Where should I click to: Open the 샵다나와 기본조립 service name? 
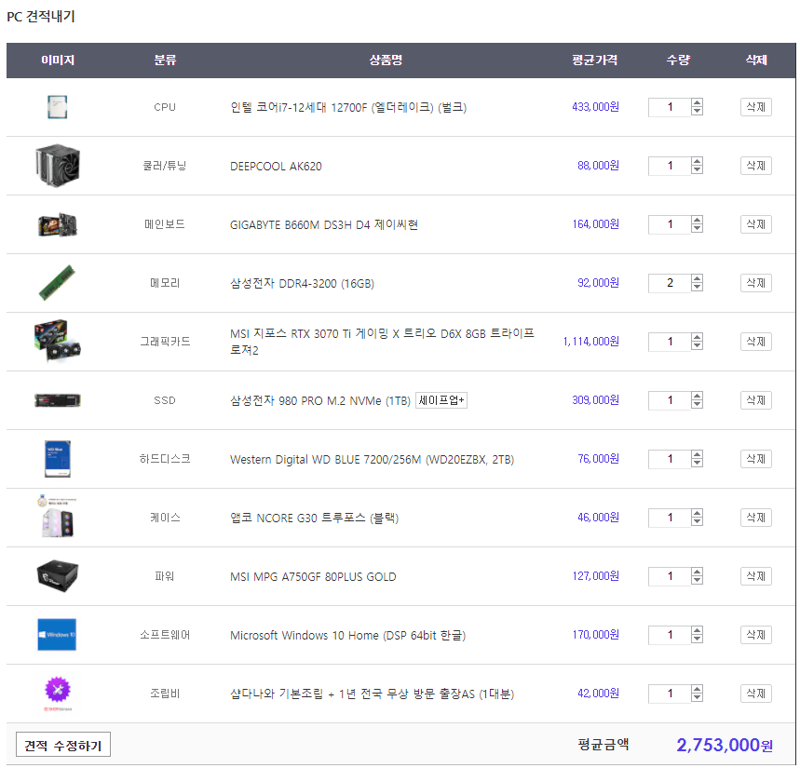point(372,694)
